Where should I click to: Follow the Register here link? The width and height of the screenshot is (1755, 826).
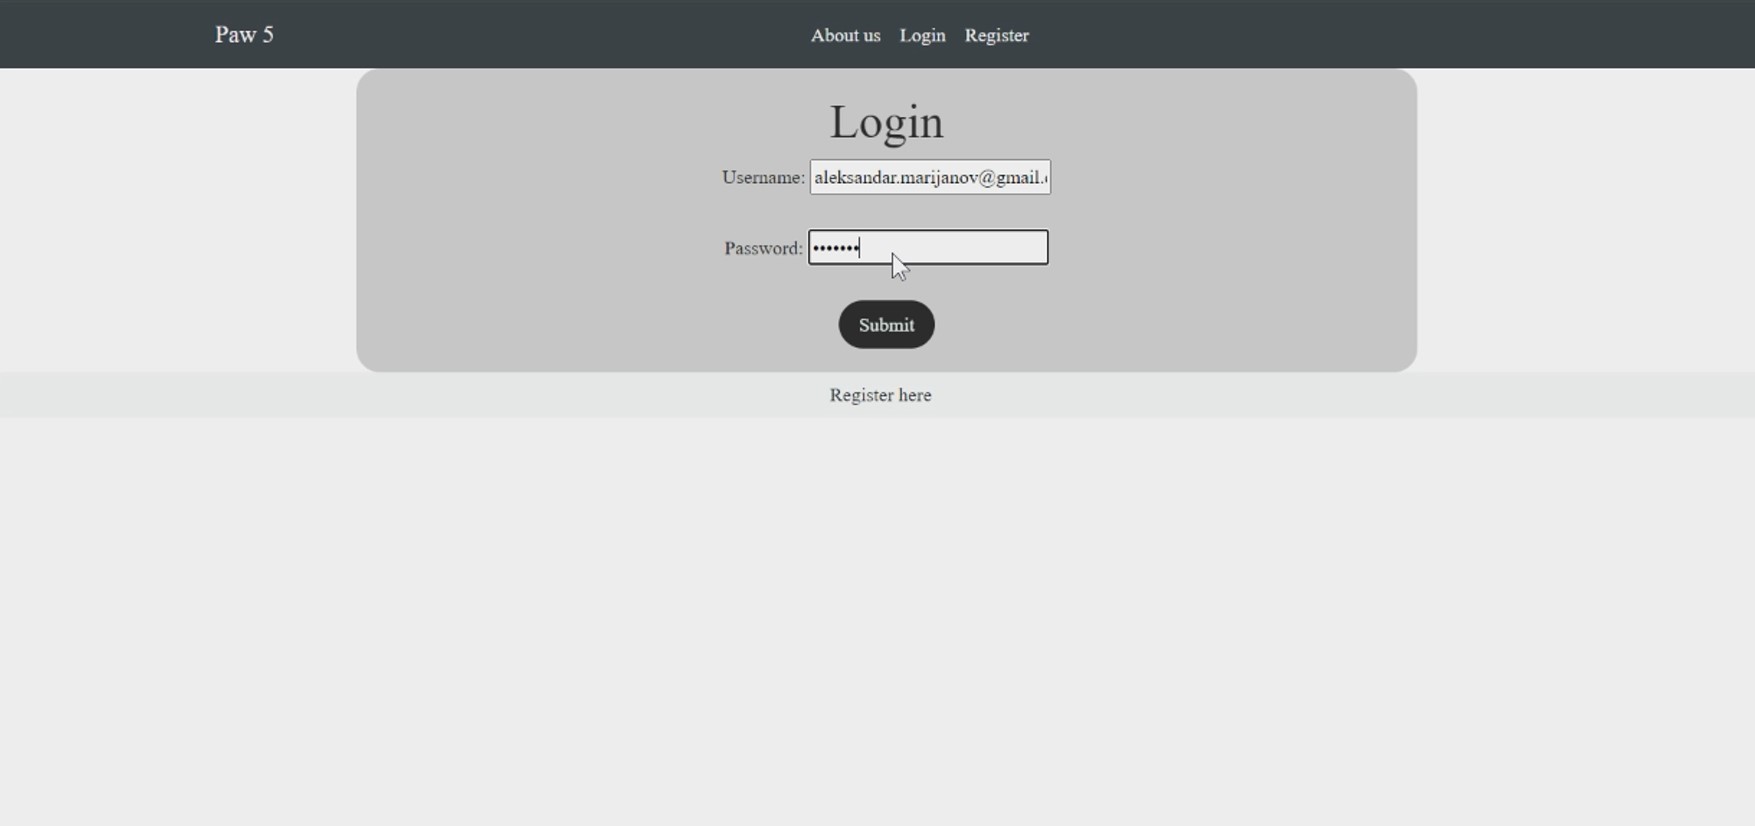tap(880, 395)
